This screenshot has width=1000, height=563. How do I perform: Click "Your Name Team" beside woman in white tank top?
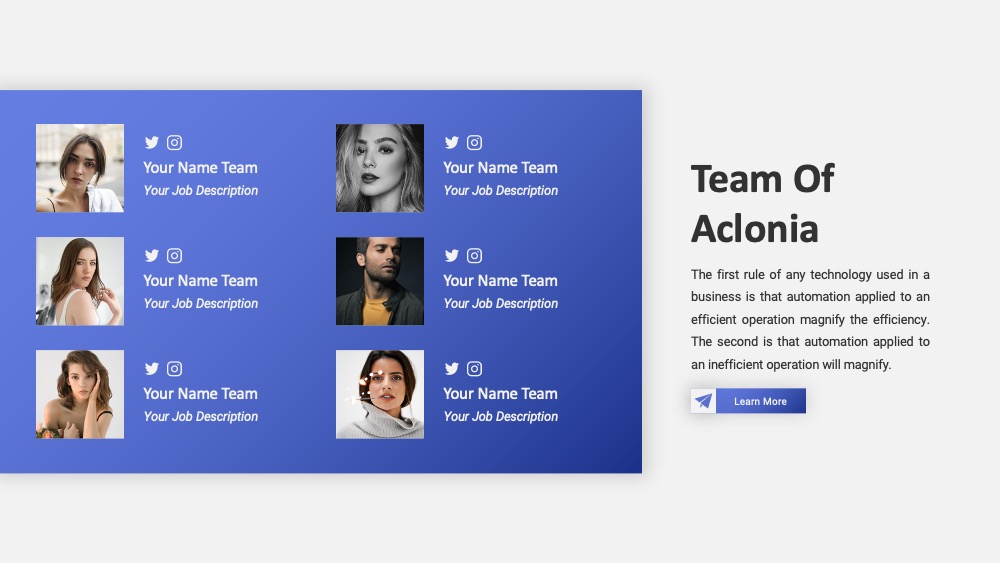point(200,281)
